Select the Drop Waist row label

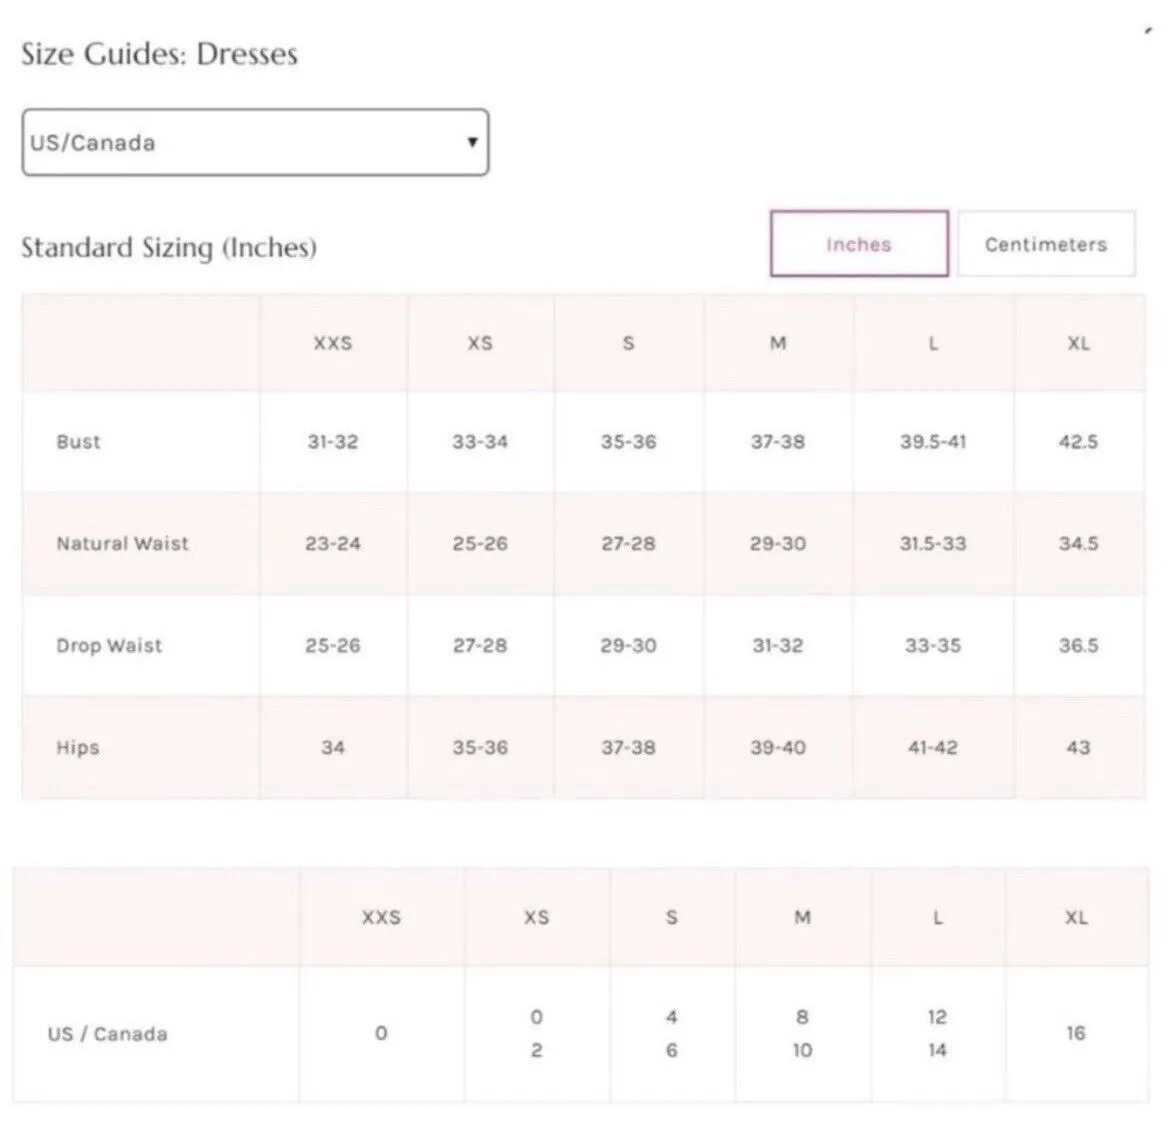click(109, 646)
